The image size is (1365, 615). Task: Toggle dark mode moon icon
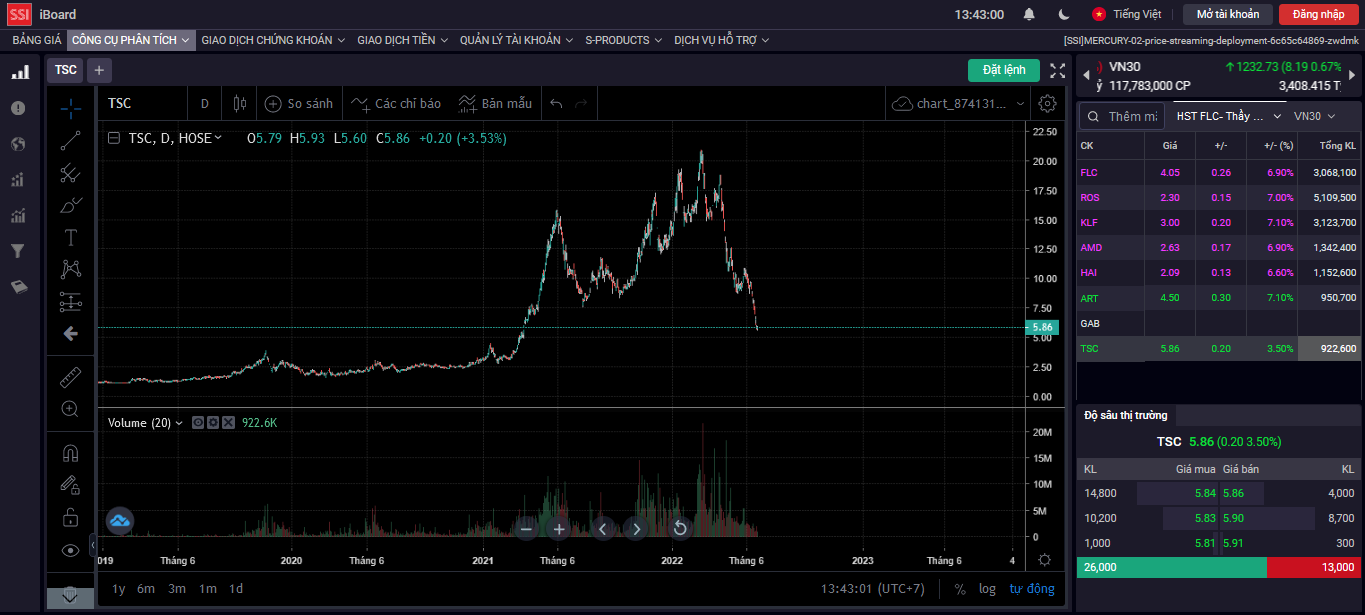coord(1064,14)
